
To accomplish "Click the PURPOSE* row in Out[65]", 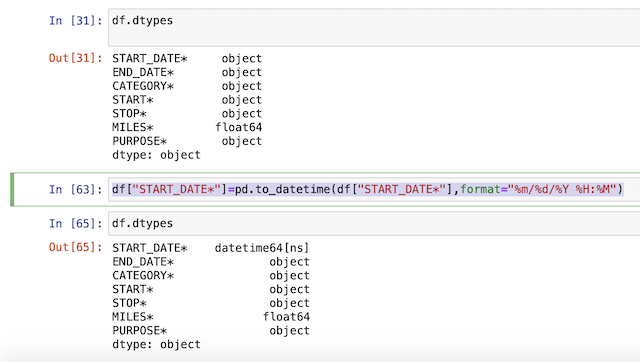I will coord(211,331).
